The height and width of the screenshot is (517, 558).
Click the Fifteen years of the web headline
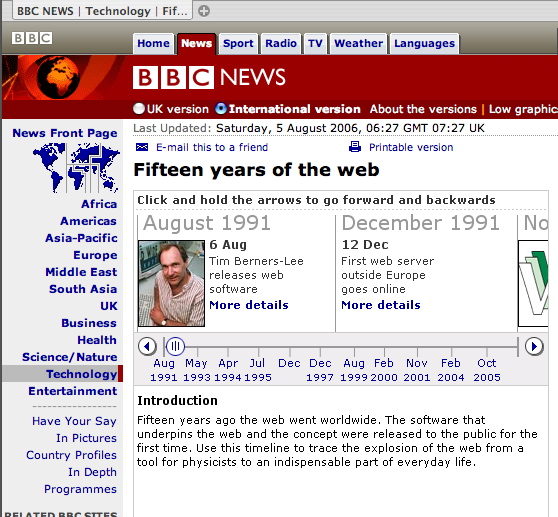coord(256,170)
